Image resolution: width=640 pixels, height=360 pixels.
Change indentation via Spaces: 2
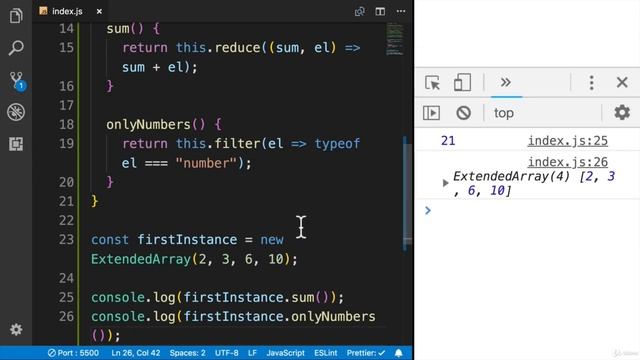[x=187, y=353]
